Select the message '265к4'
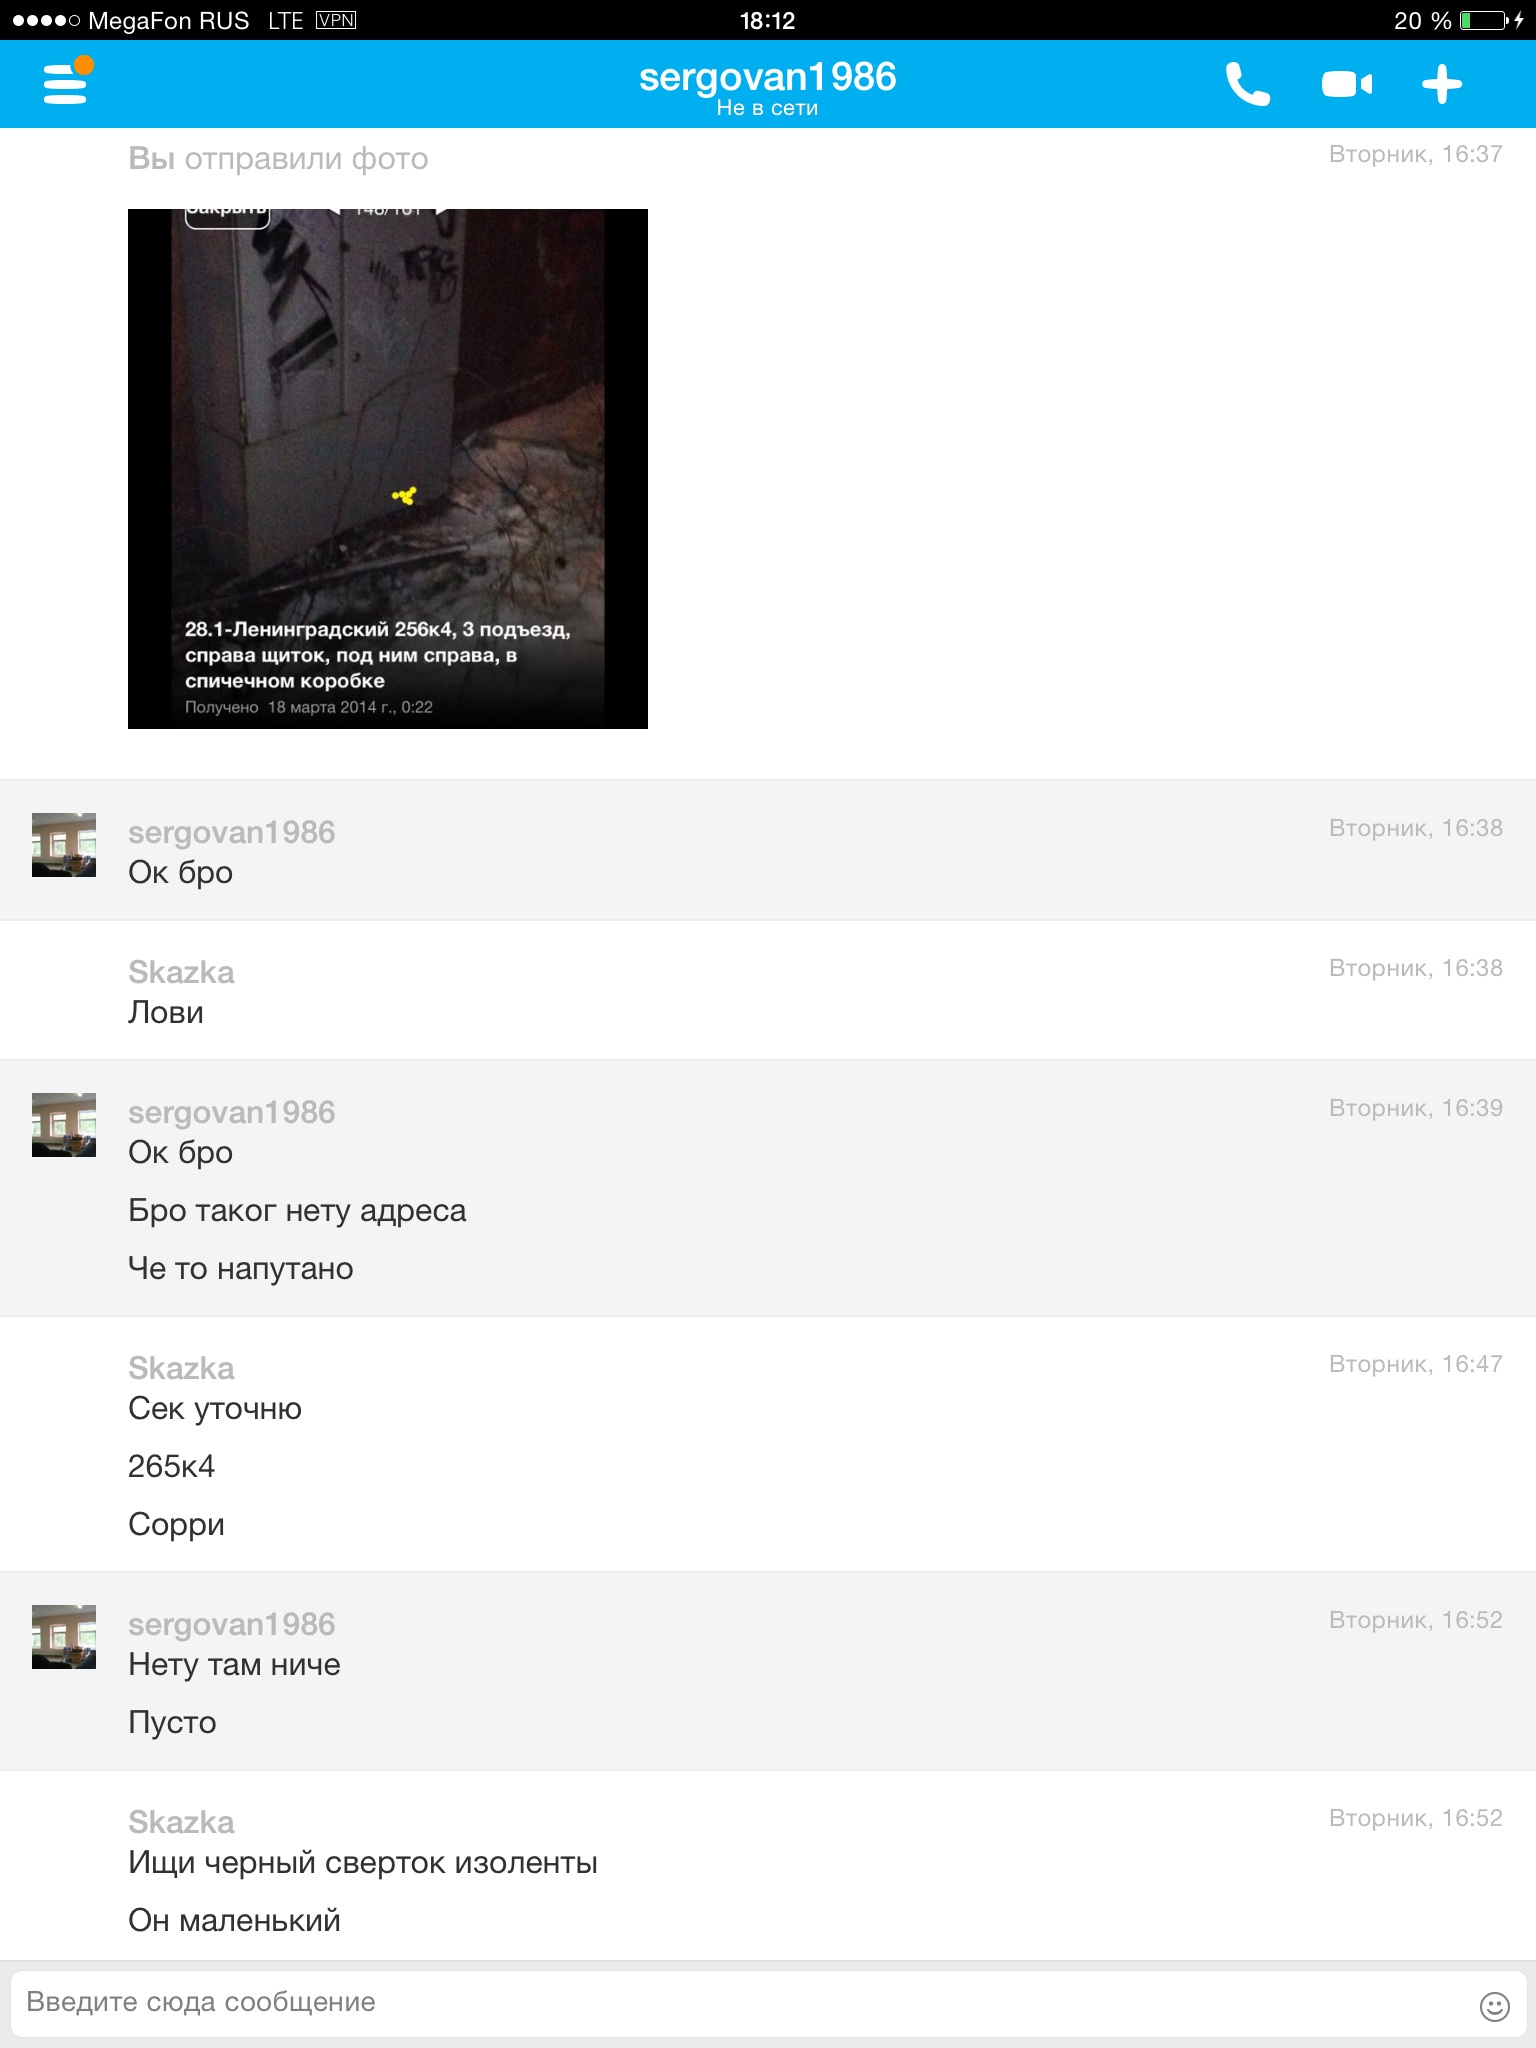Image resolution: width=1536 pixels, height=2048 pixels. 171,1466
